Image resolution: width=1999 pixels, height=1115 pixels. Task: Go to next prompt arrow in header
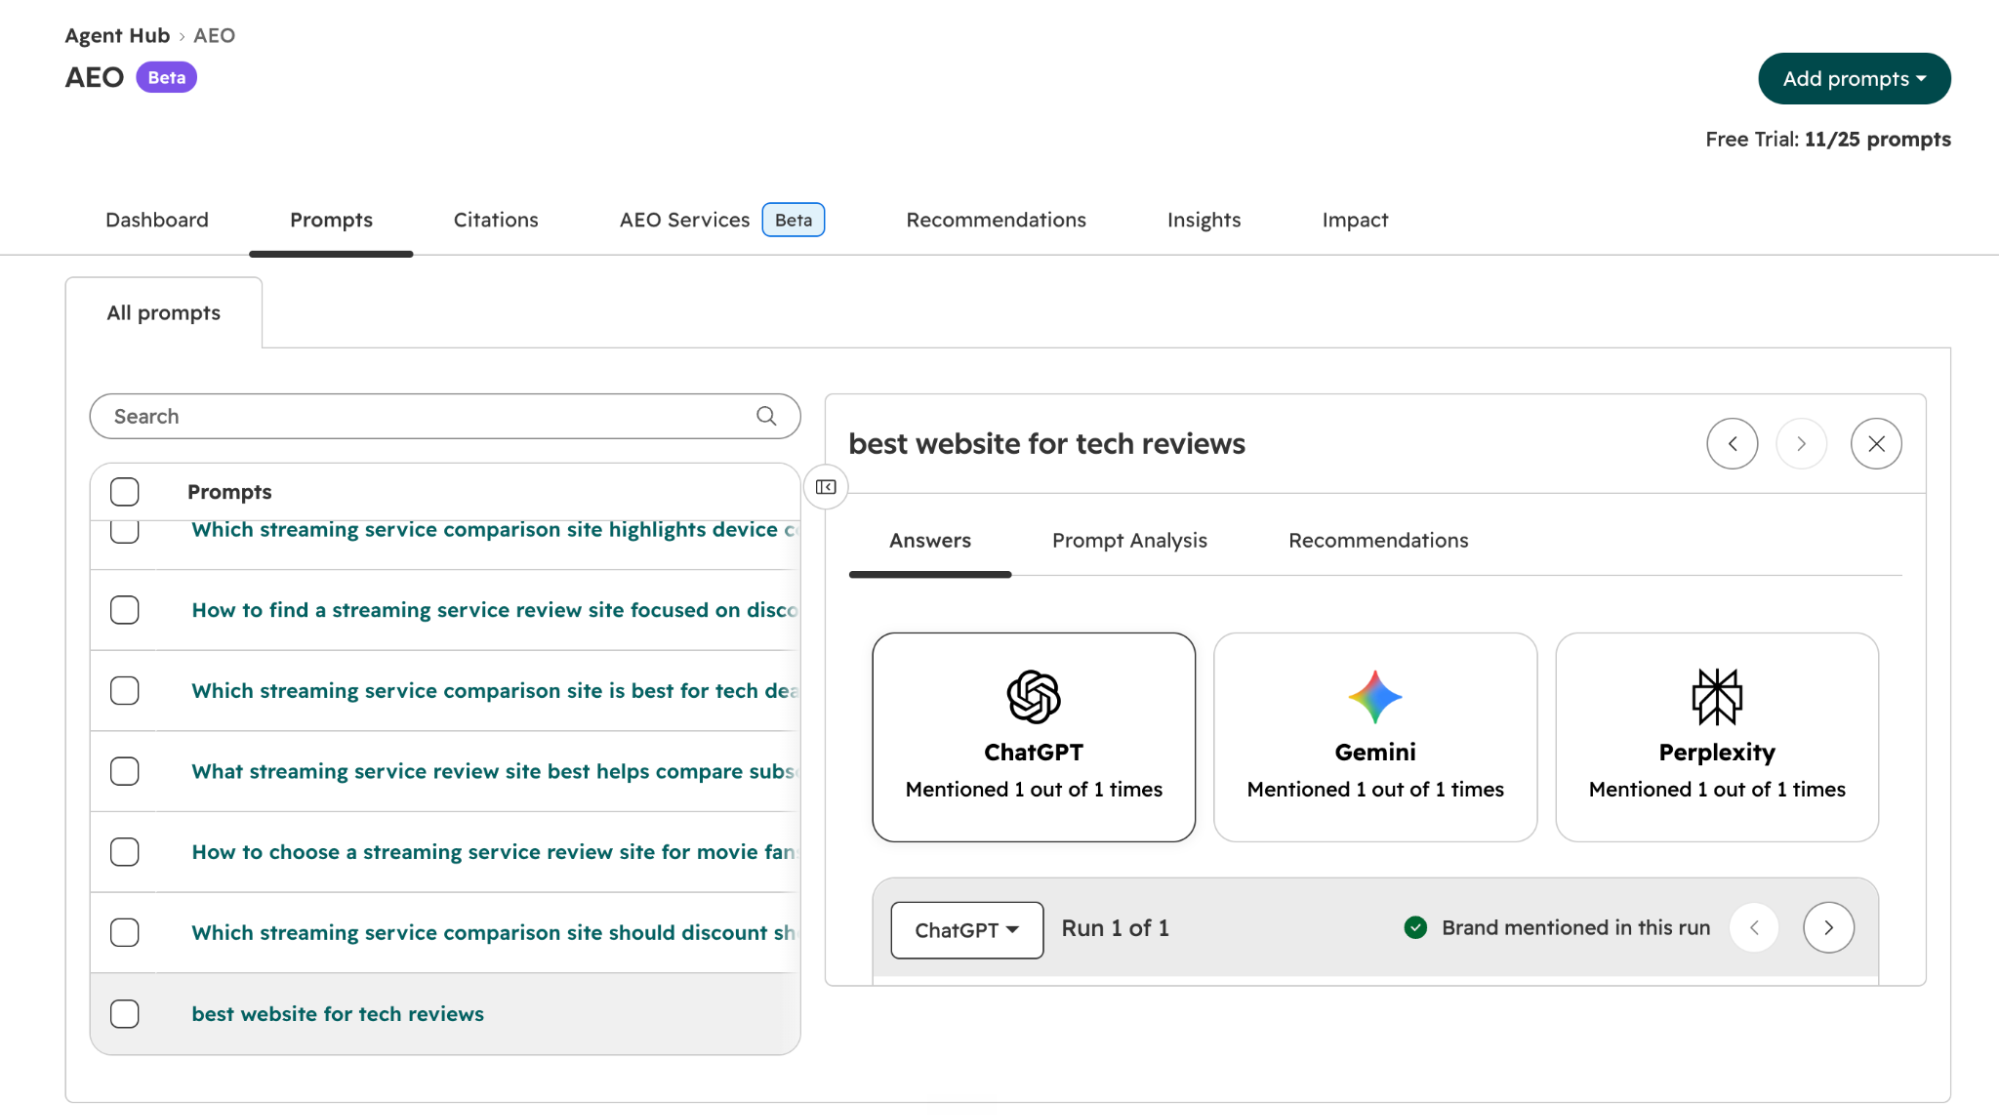pyautogui.click(x=1801, y=444)
